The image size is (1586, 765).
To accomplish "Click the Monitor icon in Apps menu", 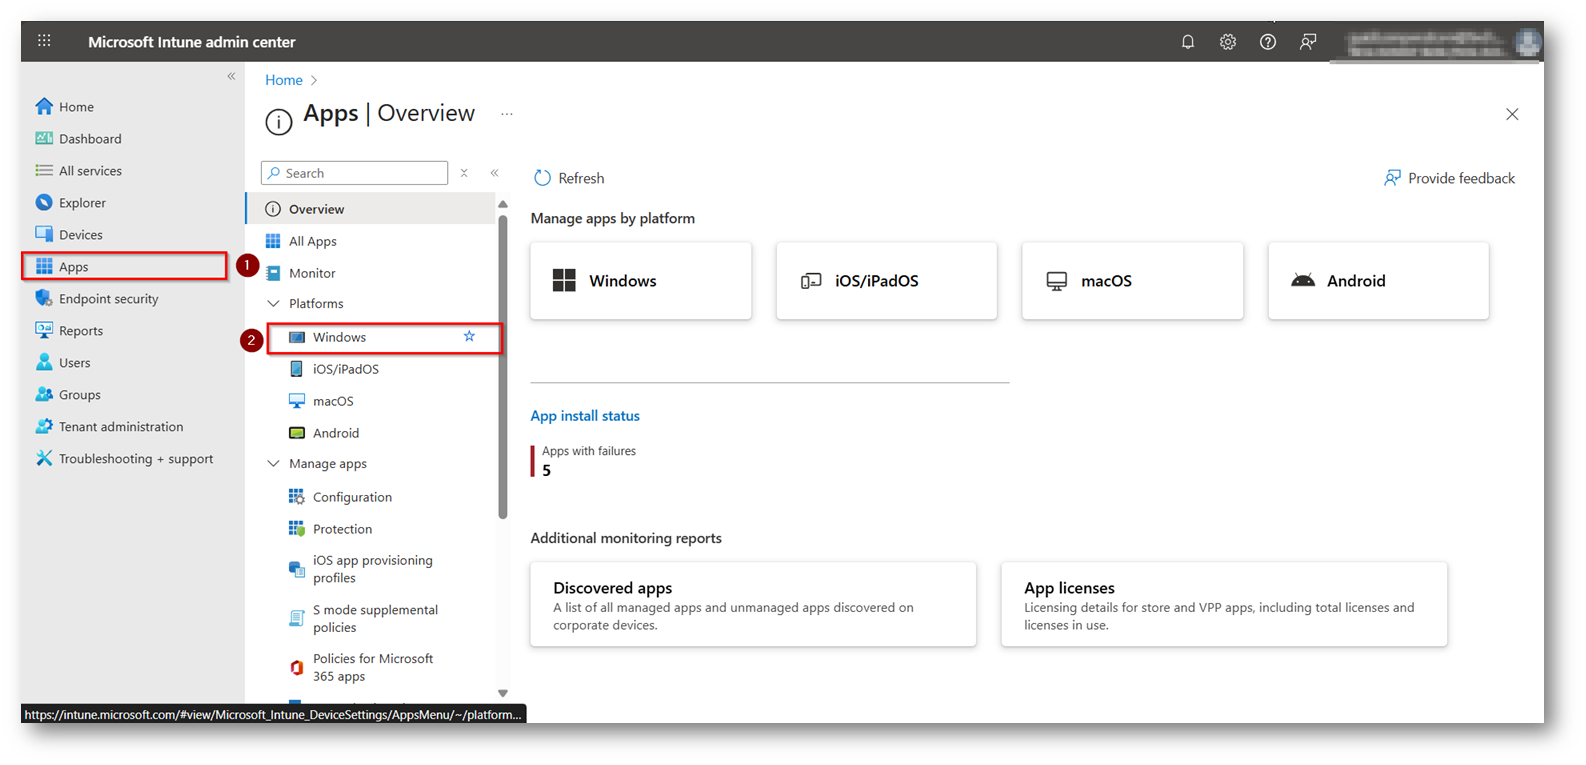I will point(273,273).
